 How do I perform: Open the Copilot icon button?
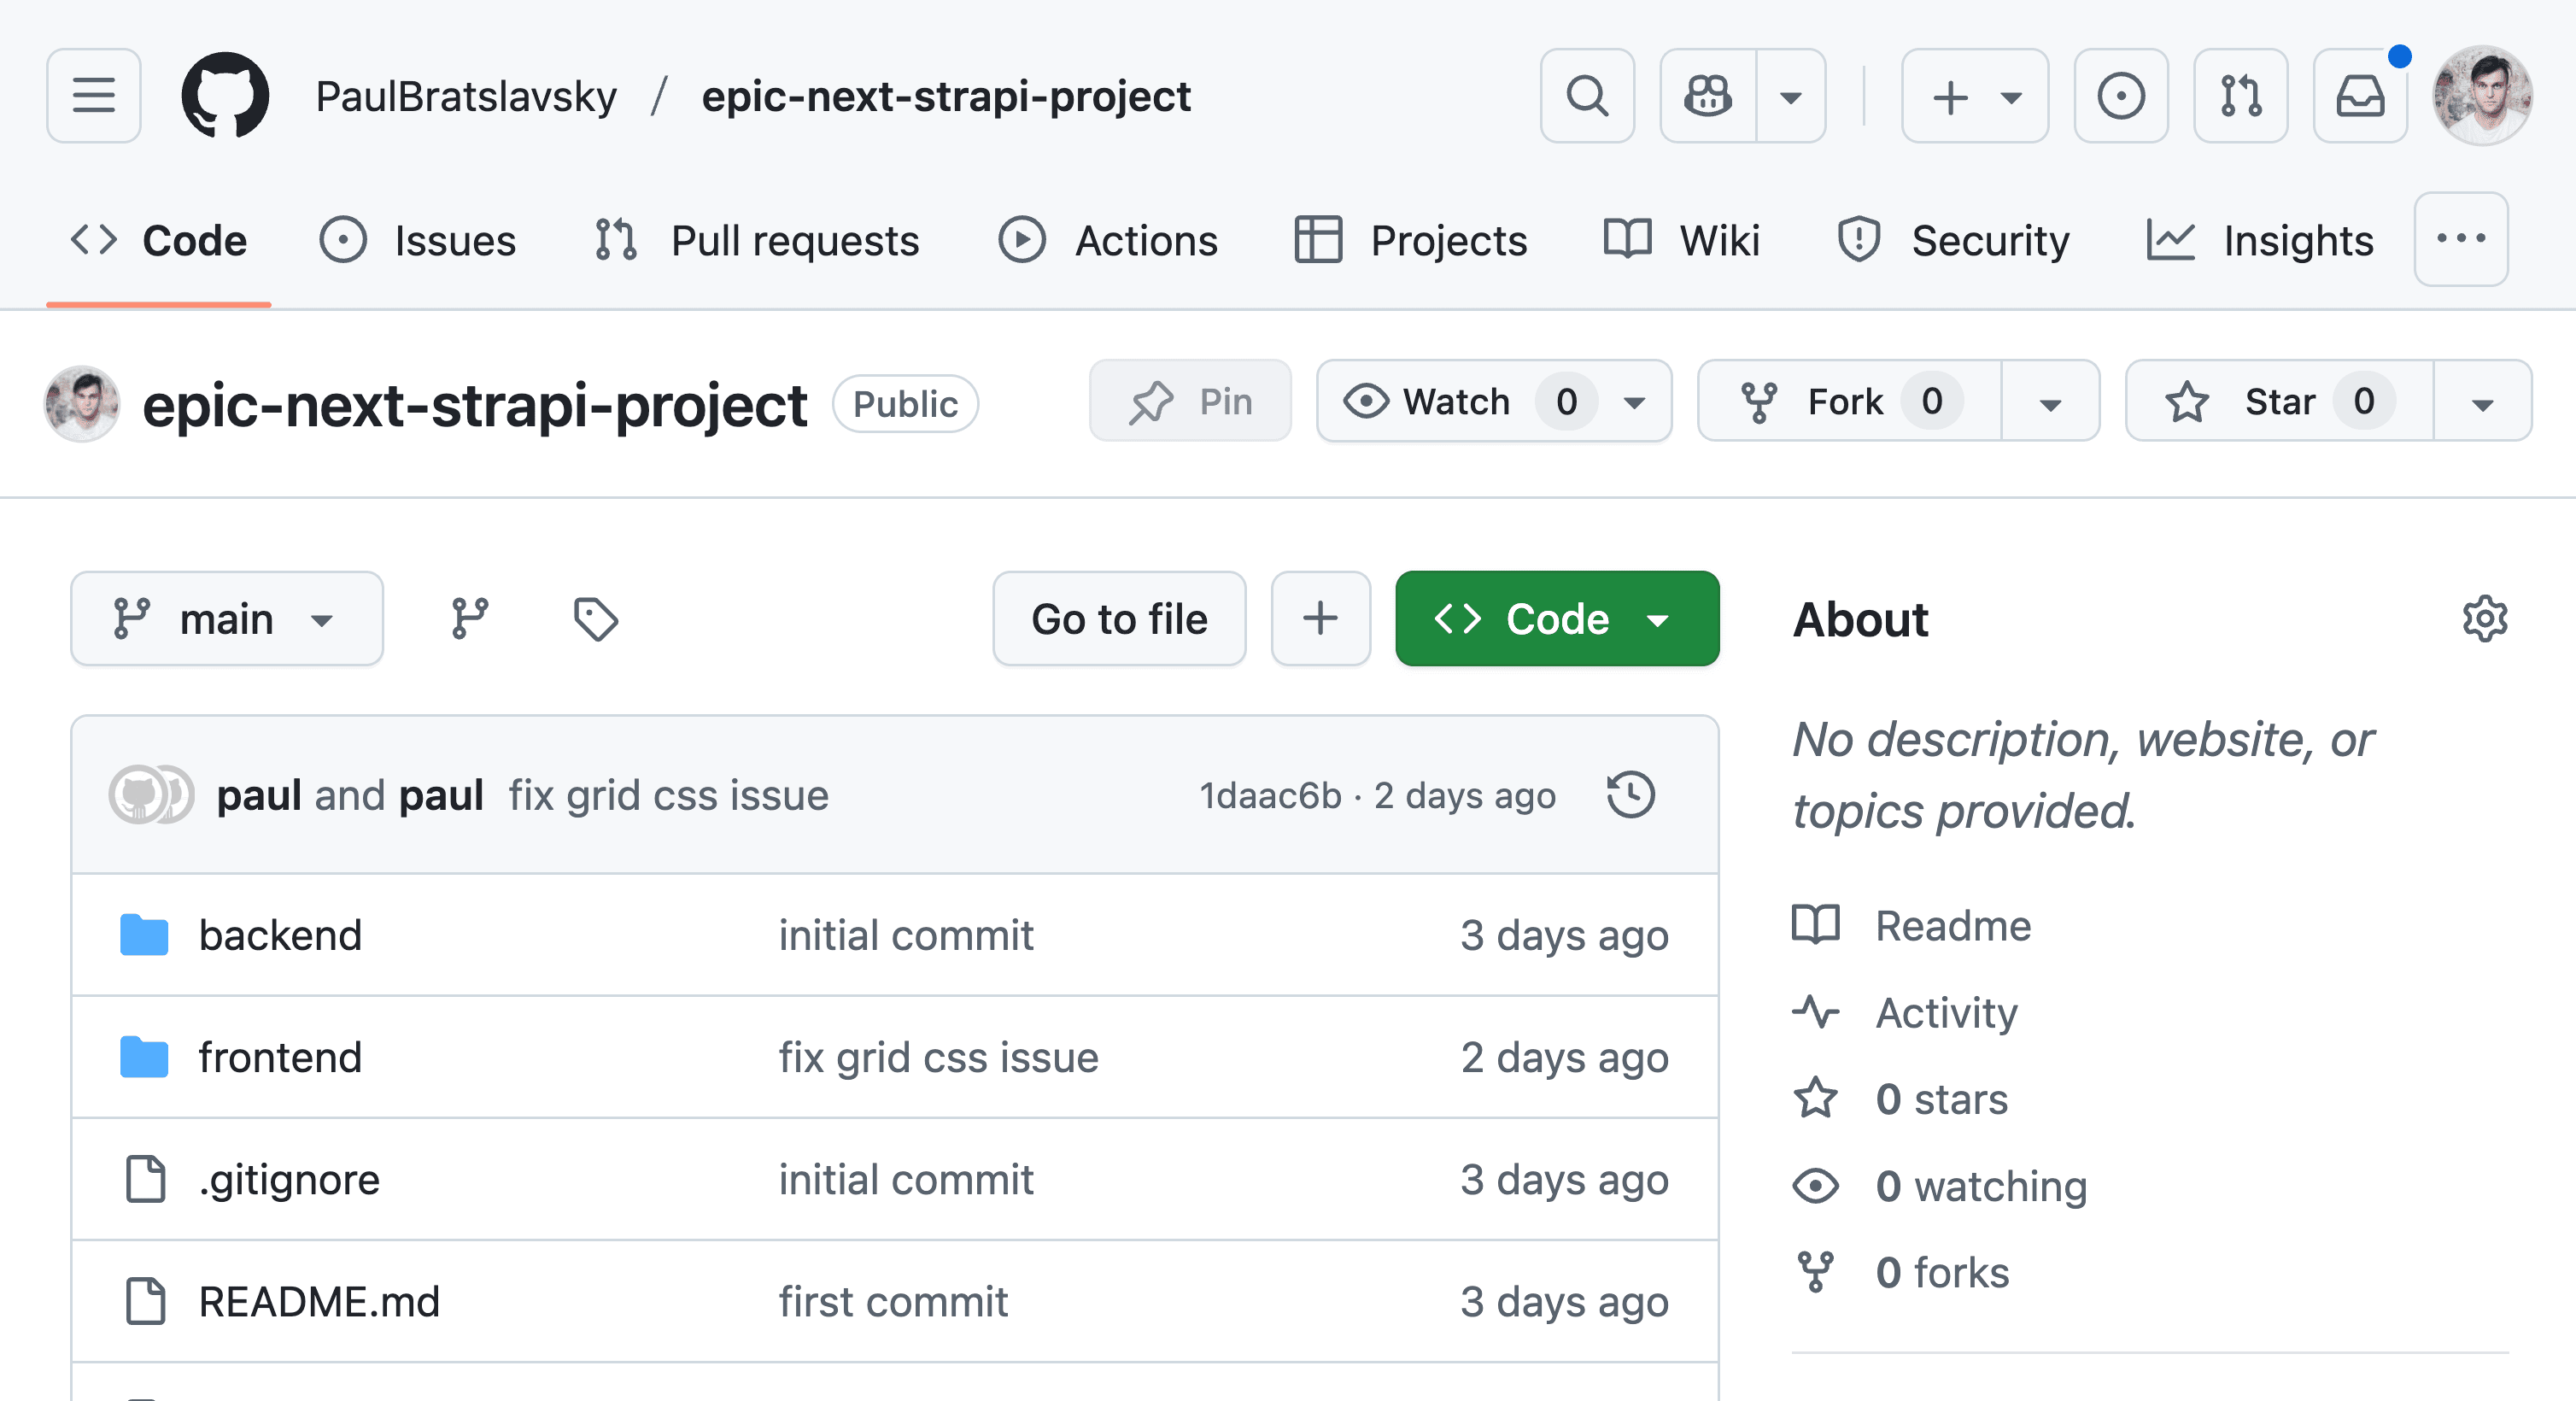(1708, 96)
